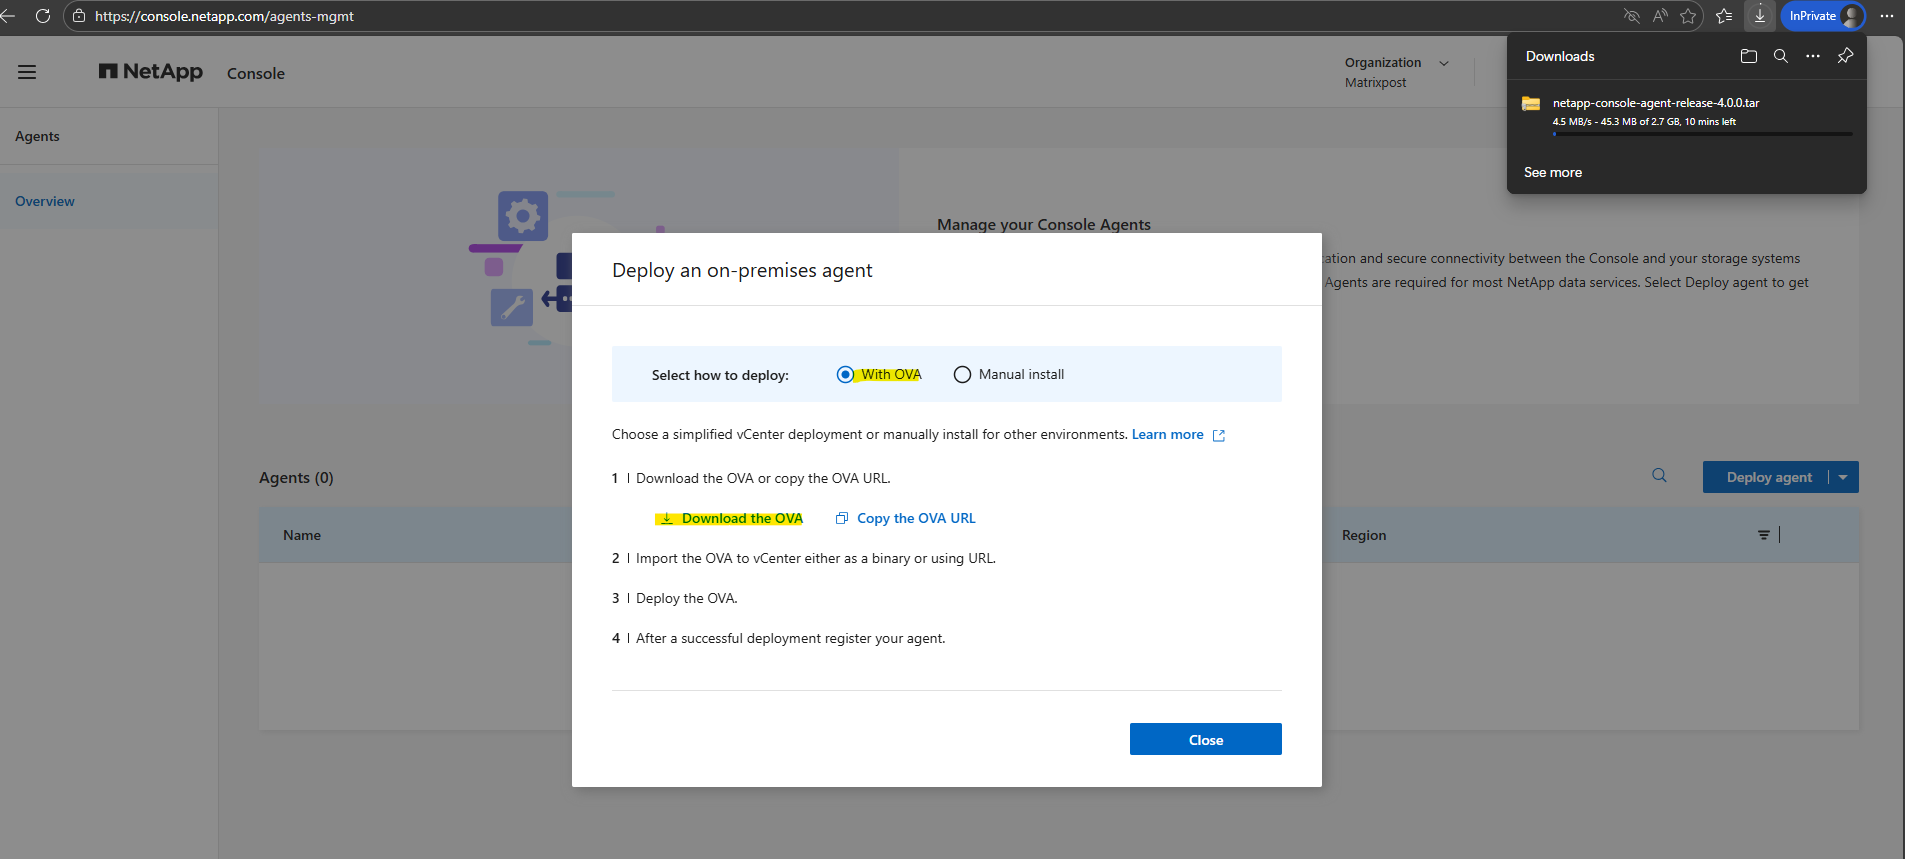The image size is (1905, 859).
Task: Pin the Downloads panel
Action: 1845,56
